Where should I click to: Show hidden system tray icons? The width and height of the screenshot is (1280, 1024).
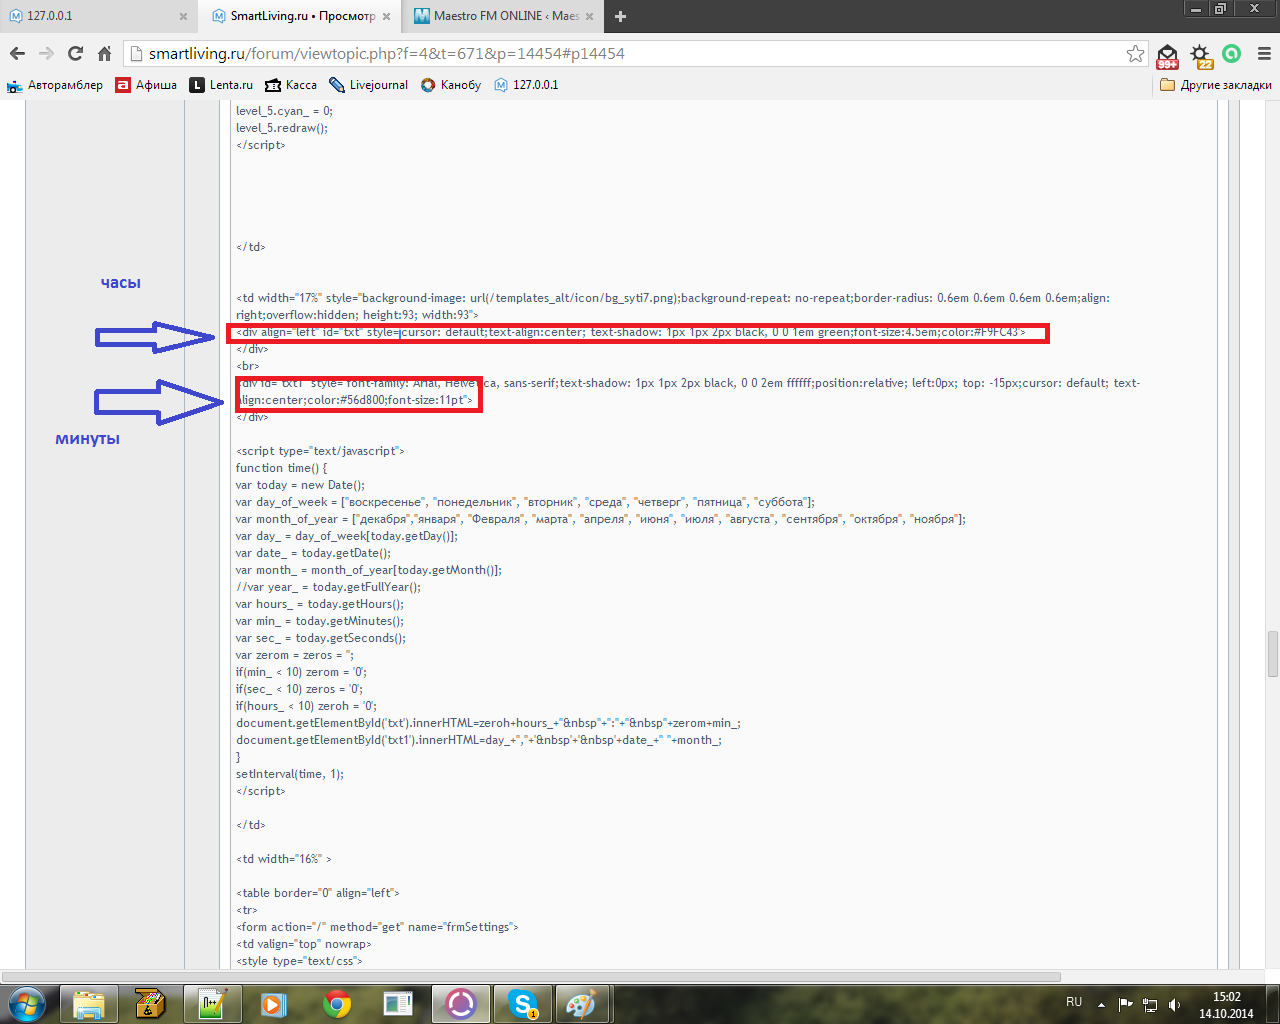(1101, 1004)
